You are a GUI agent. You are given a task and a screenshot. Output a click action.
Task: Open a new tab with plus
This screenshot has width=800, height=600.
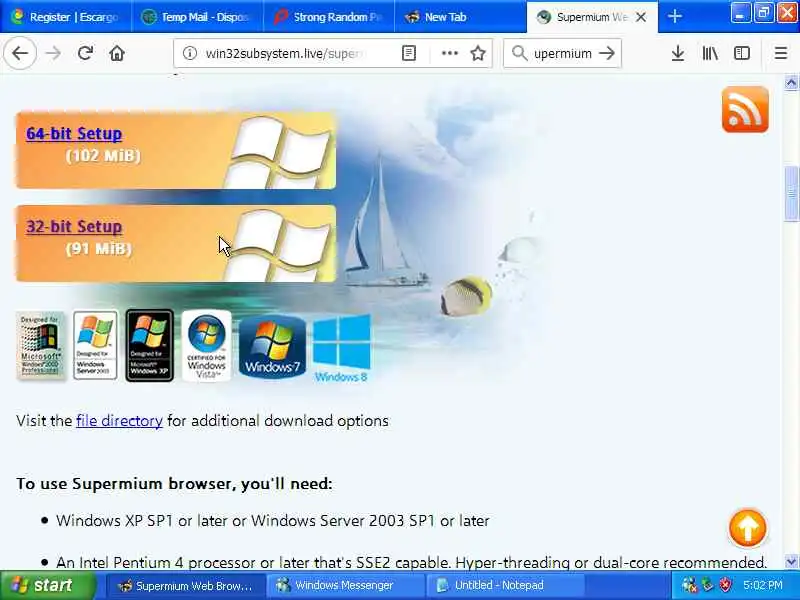coord(674,17)
